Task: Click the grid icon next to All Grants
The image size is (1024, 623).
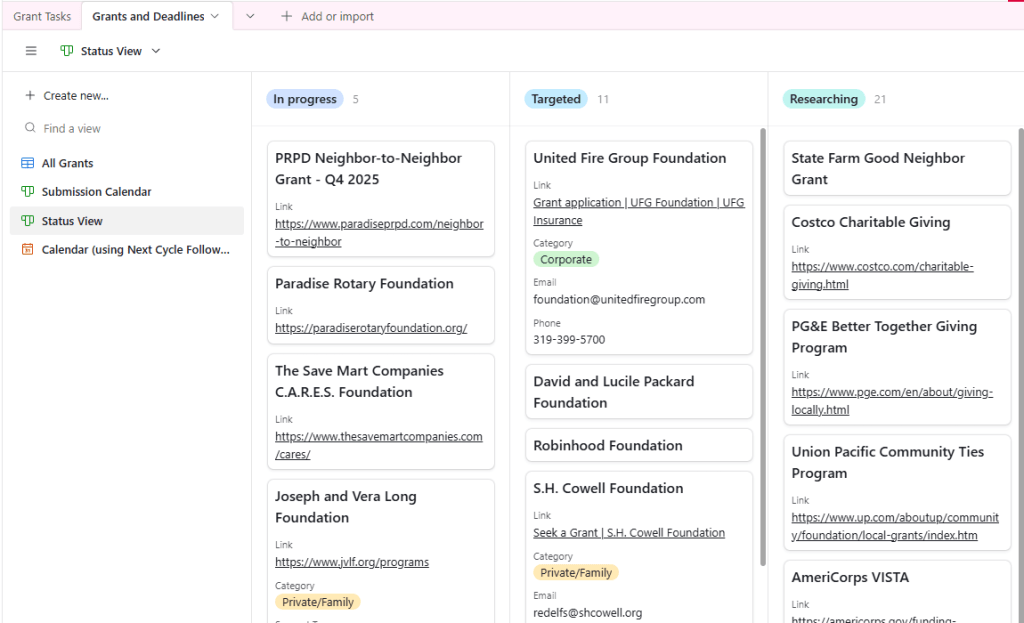Action: (x=27, y=163)
